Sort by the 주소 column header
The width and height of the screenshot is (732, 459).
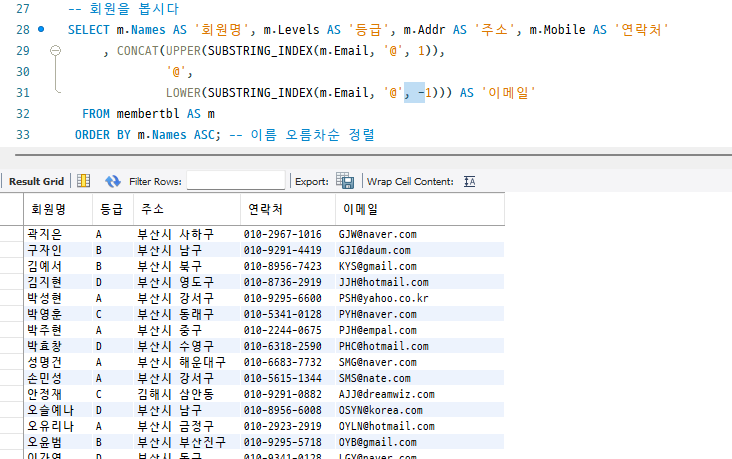[187, 209]
